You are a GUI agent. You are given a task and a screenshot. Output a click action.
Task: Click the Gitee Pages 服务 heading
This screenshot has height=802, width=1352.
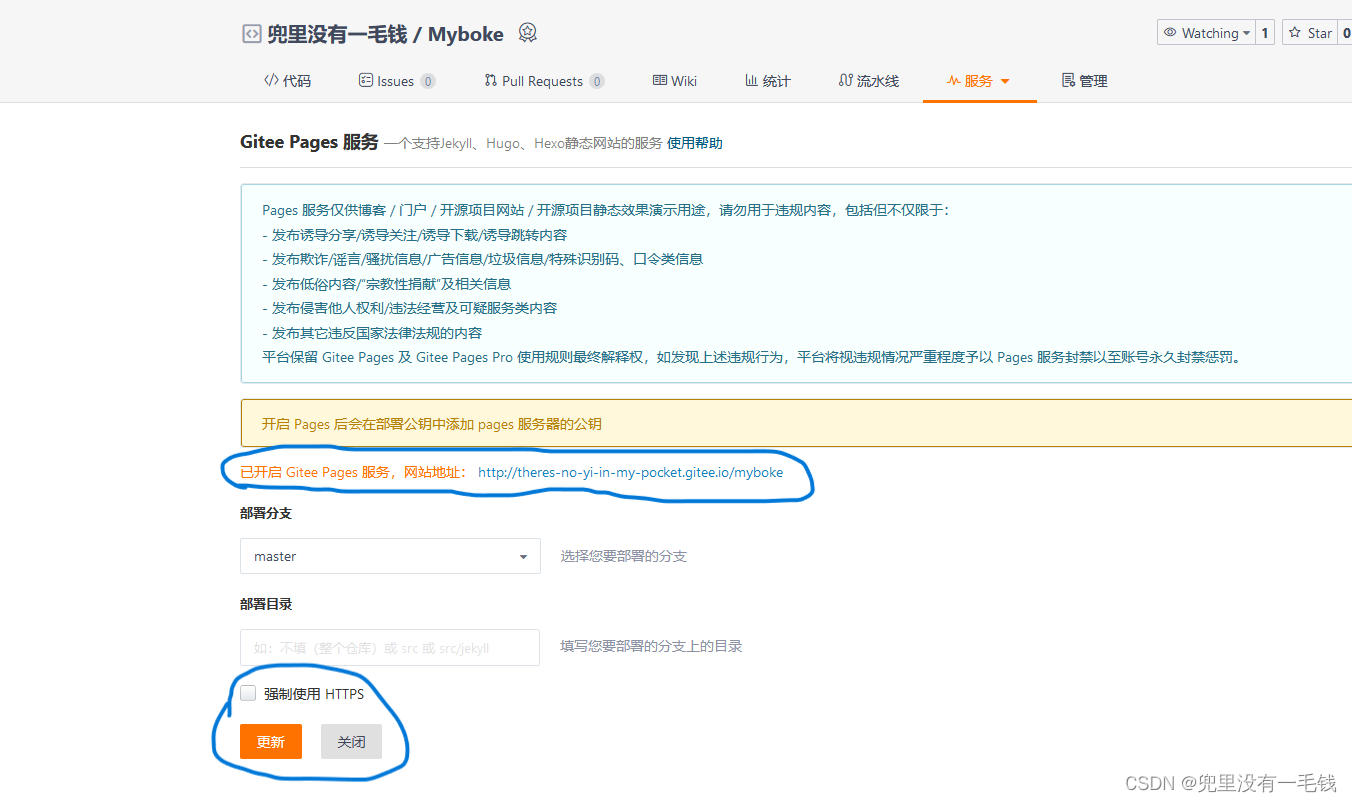click(309, 142)
